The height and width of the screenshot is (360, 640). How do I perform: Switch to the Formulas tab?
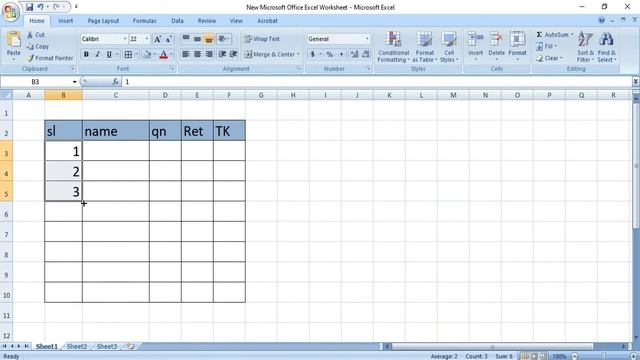tap(144, 20)
